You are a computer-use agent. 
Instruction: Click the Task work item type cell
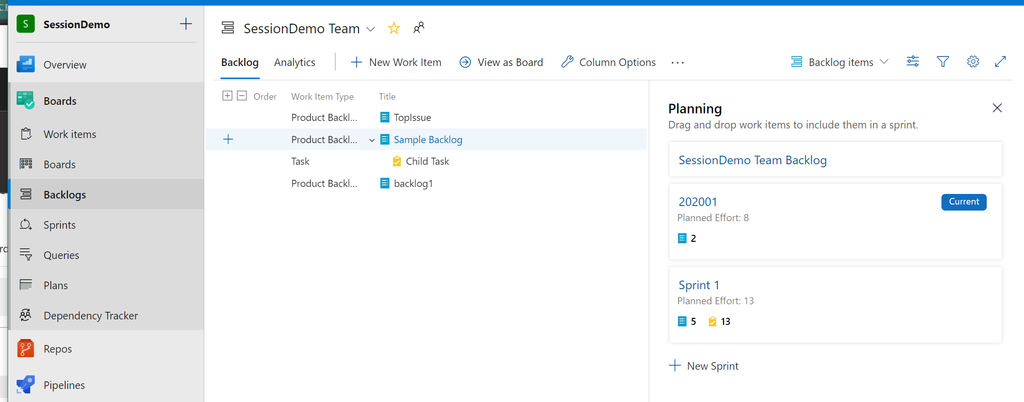click(x=300, y=161)
